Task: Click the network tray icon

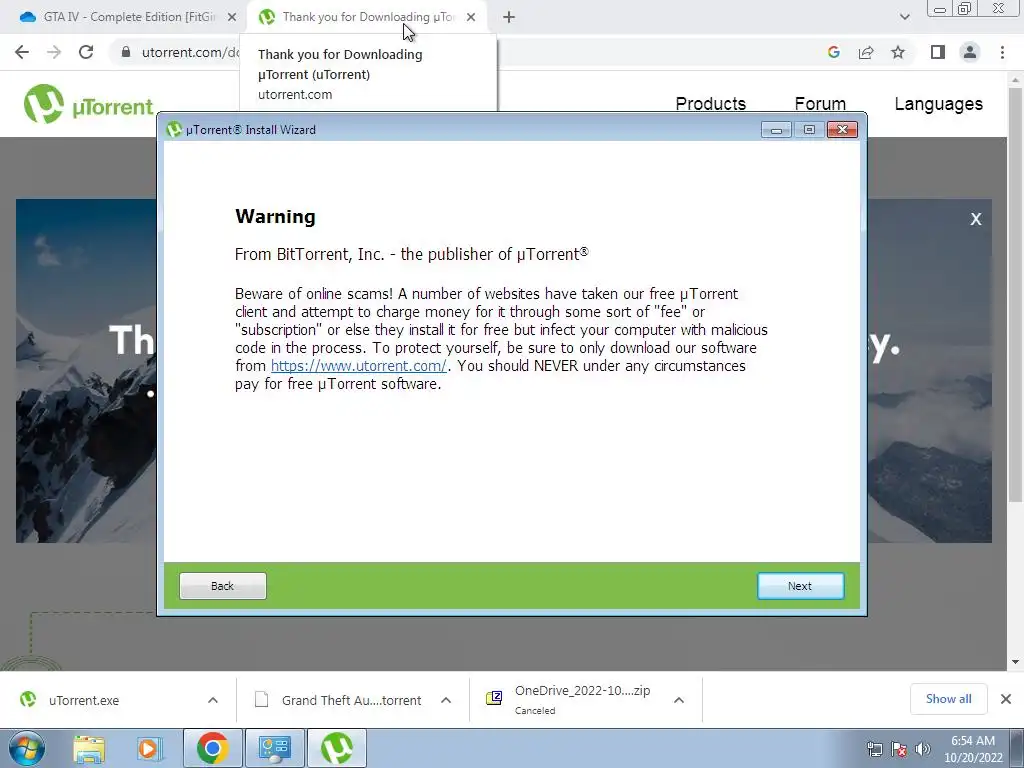Action: [874, 749]
